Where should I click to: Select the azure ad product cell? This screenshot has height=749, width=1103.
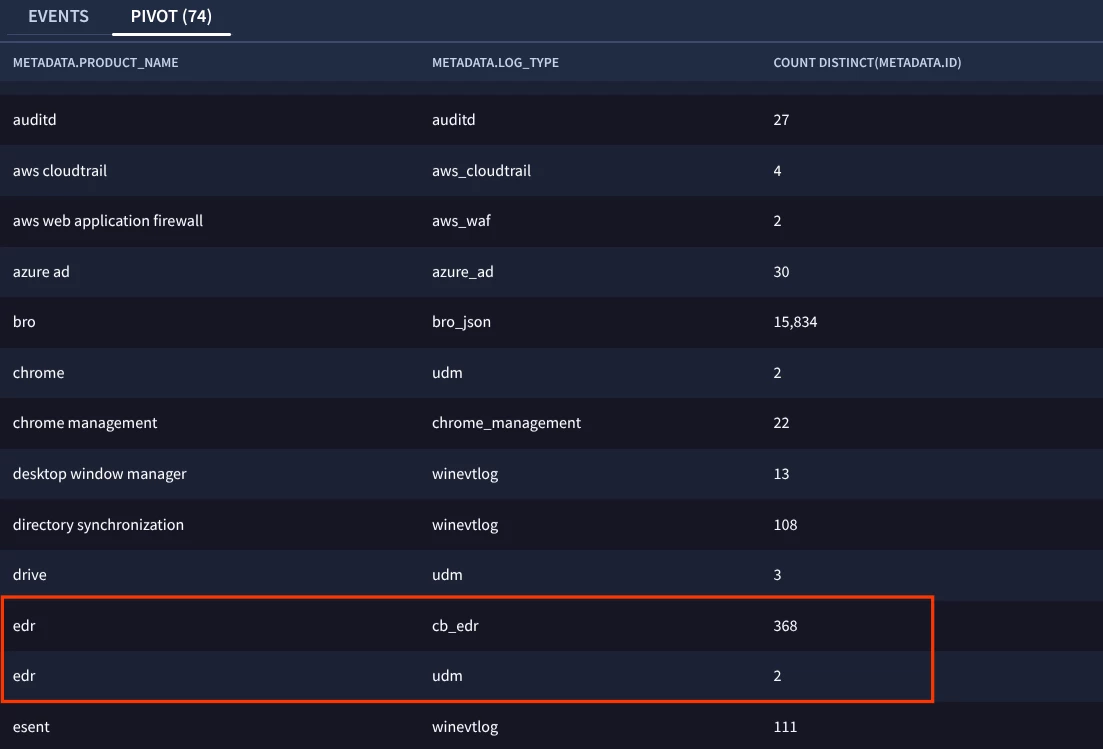(x=41, y=271)
